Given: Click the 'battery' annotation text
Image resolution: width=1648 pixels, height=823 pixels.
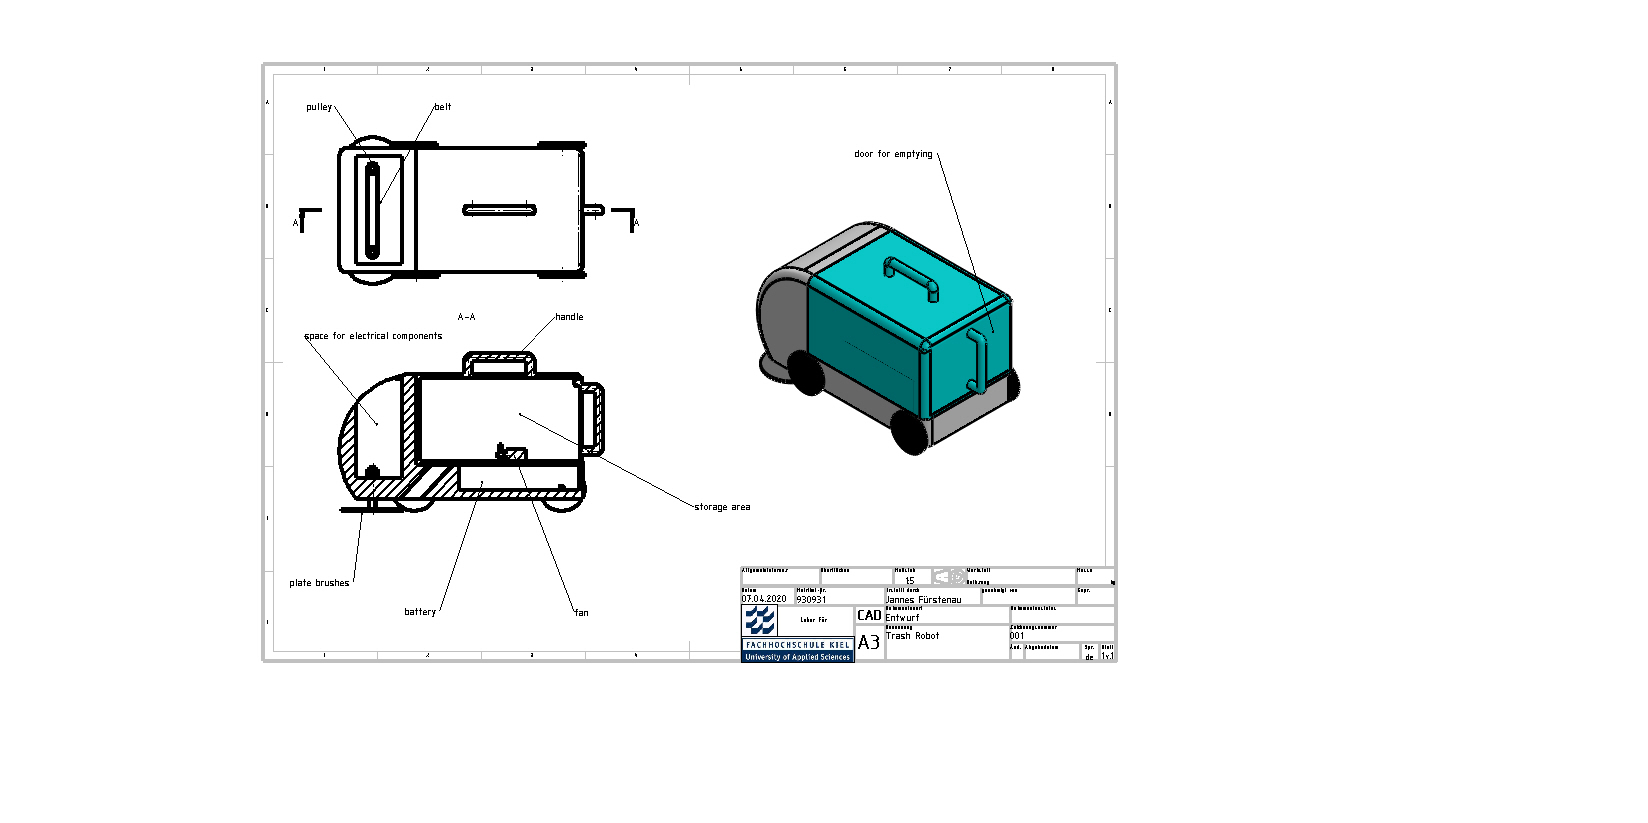Looking at the screenshot, I should [x=420, y=612].
